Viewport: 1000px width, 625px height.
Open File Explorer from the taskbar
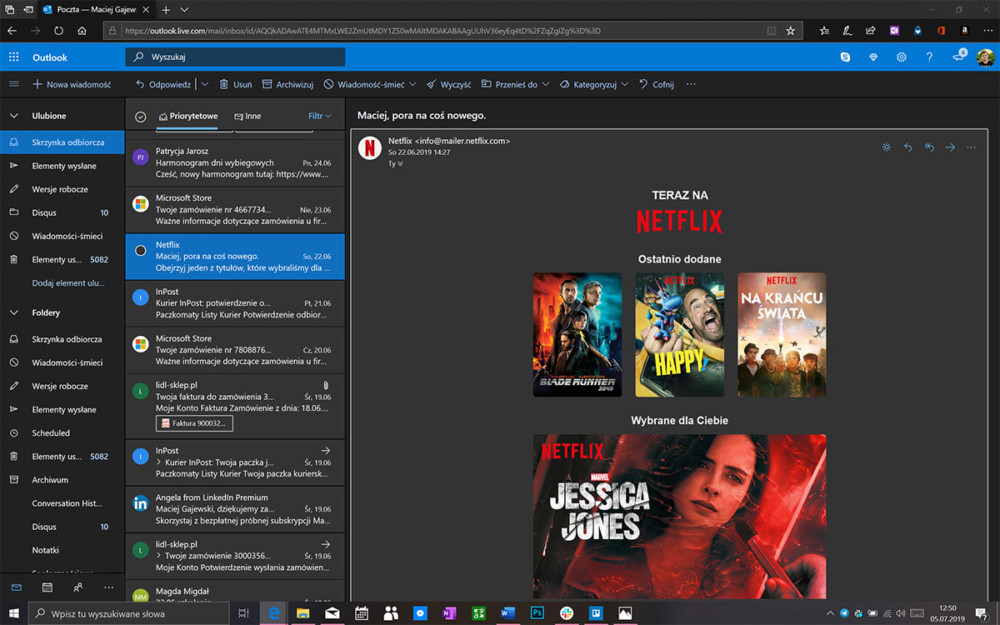tap(303, 613)
